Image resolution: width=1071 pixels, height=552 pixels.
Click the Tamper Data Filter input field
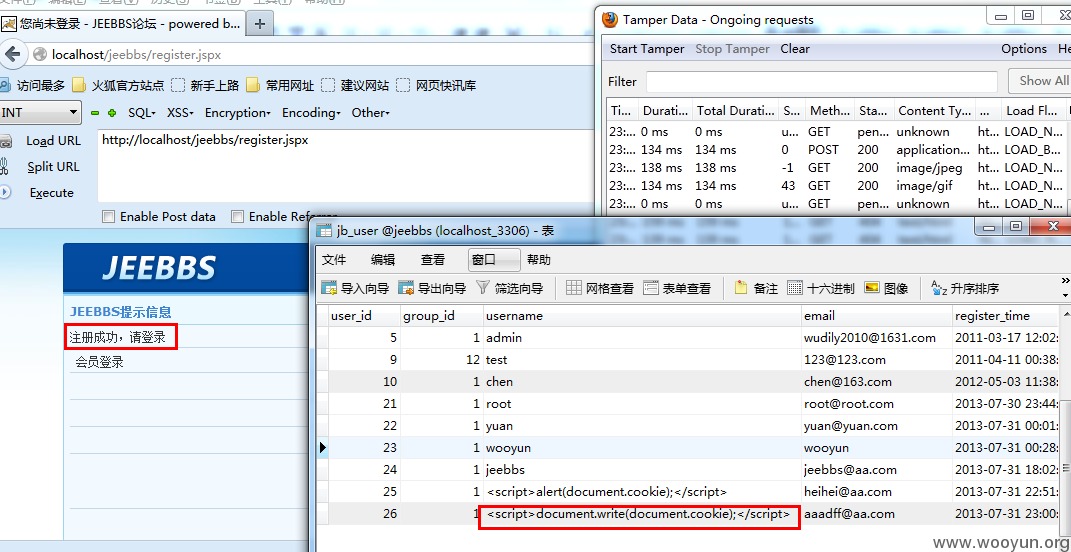pyautogui.click(x=822, y=81)
